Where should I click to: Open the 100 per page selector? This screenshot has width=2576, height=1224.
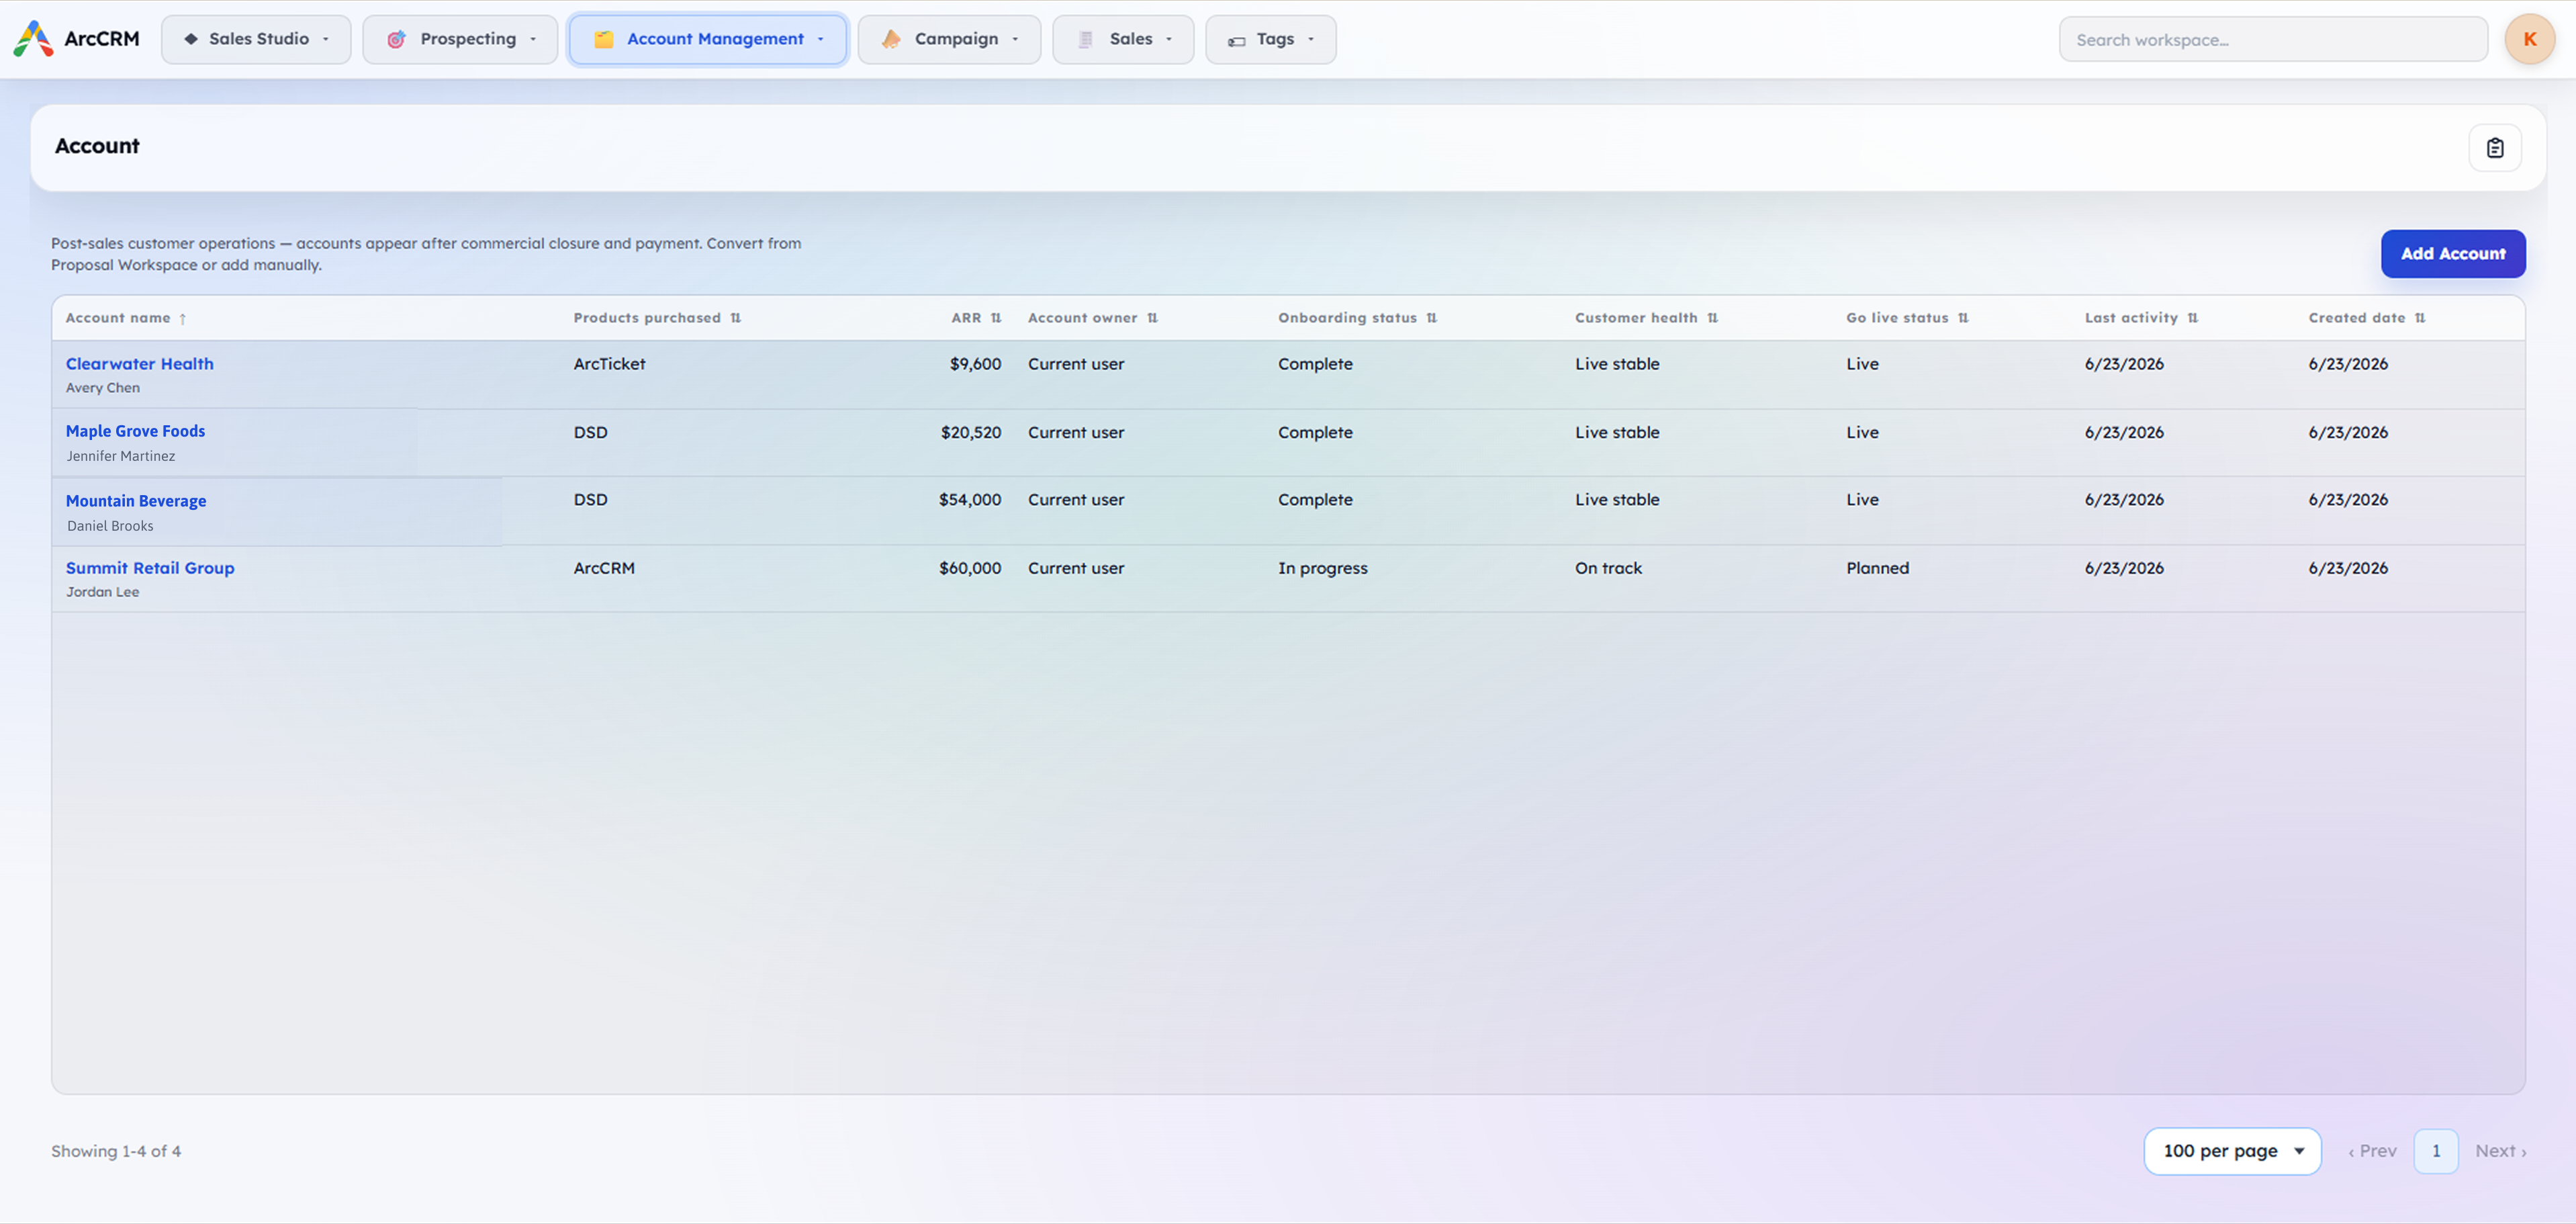[2231, 1151]
